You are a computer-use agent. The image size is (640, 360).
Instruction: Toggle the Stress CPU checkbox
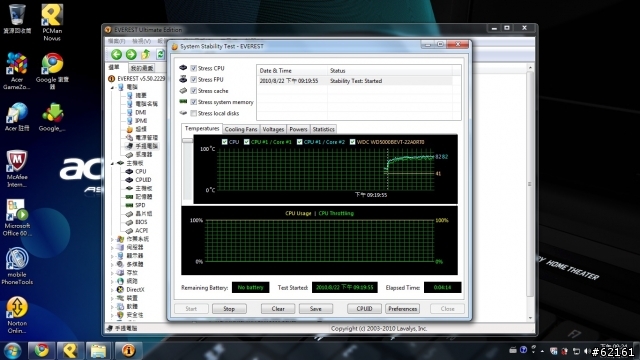(x=194, y=68)
